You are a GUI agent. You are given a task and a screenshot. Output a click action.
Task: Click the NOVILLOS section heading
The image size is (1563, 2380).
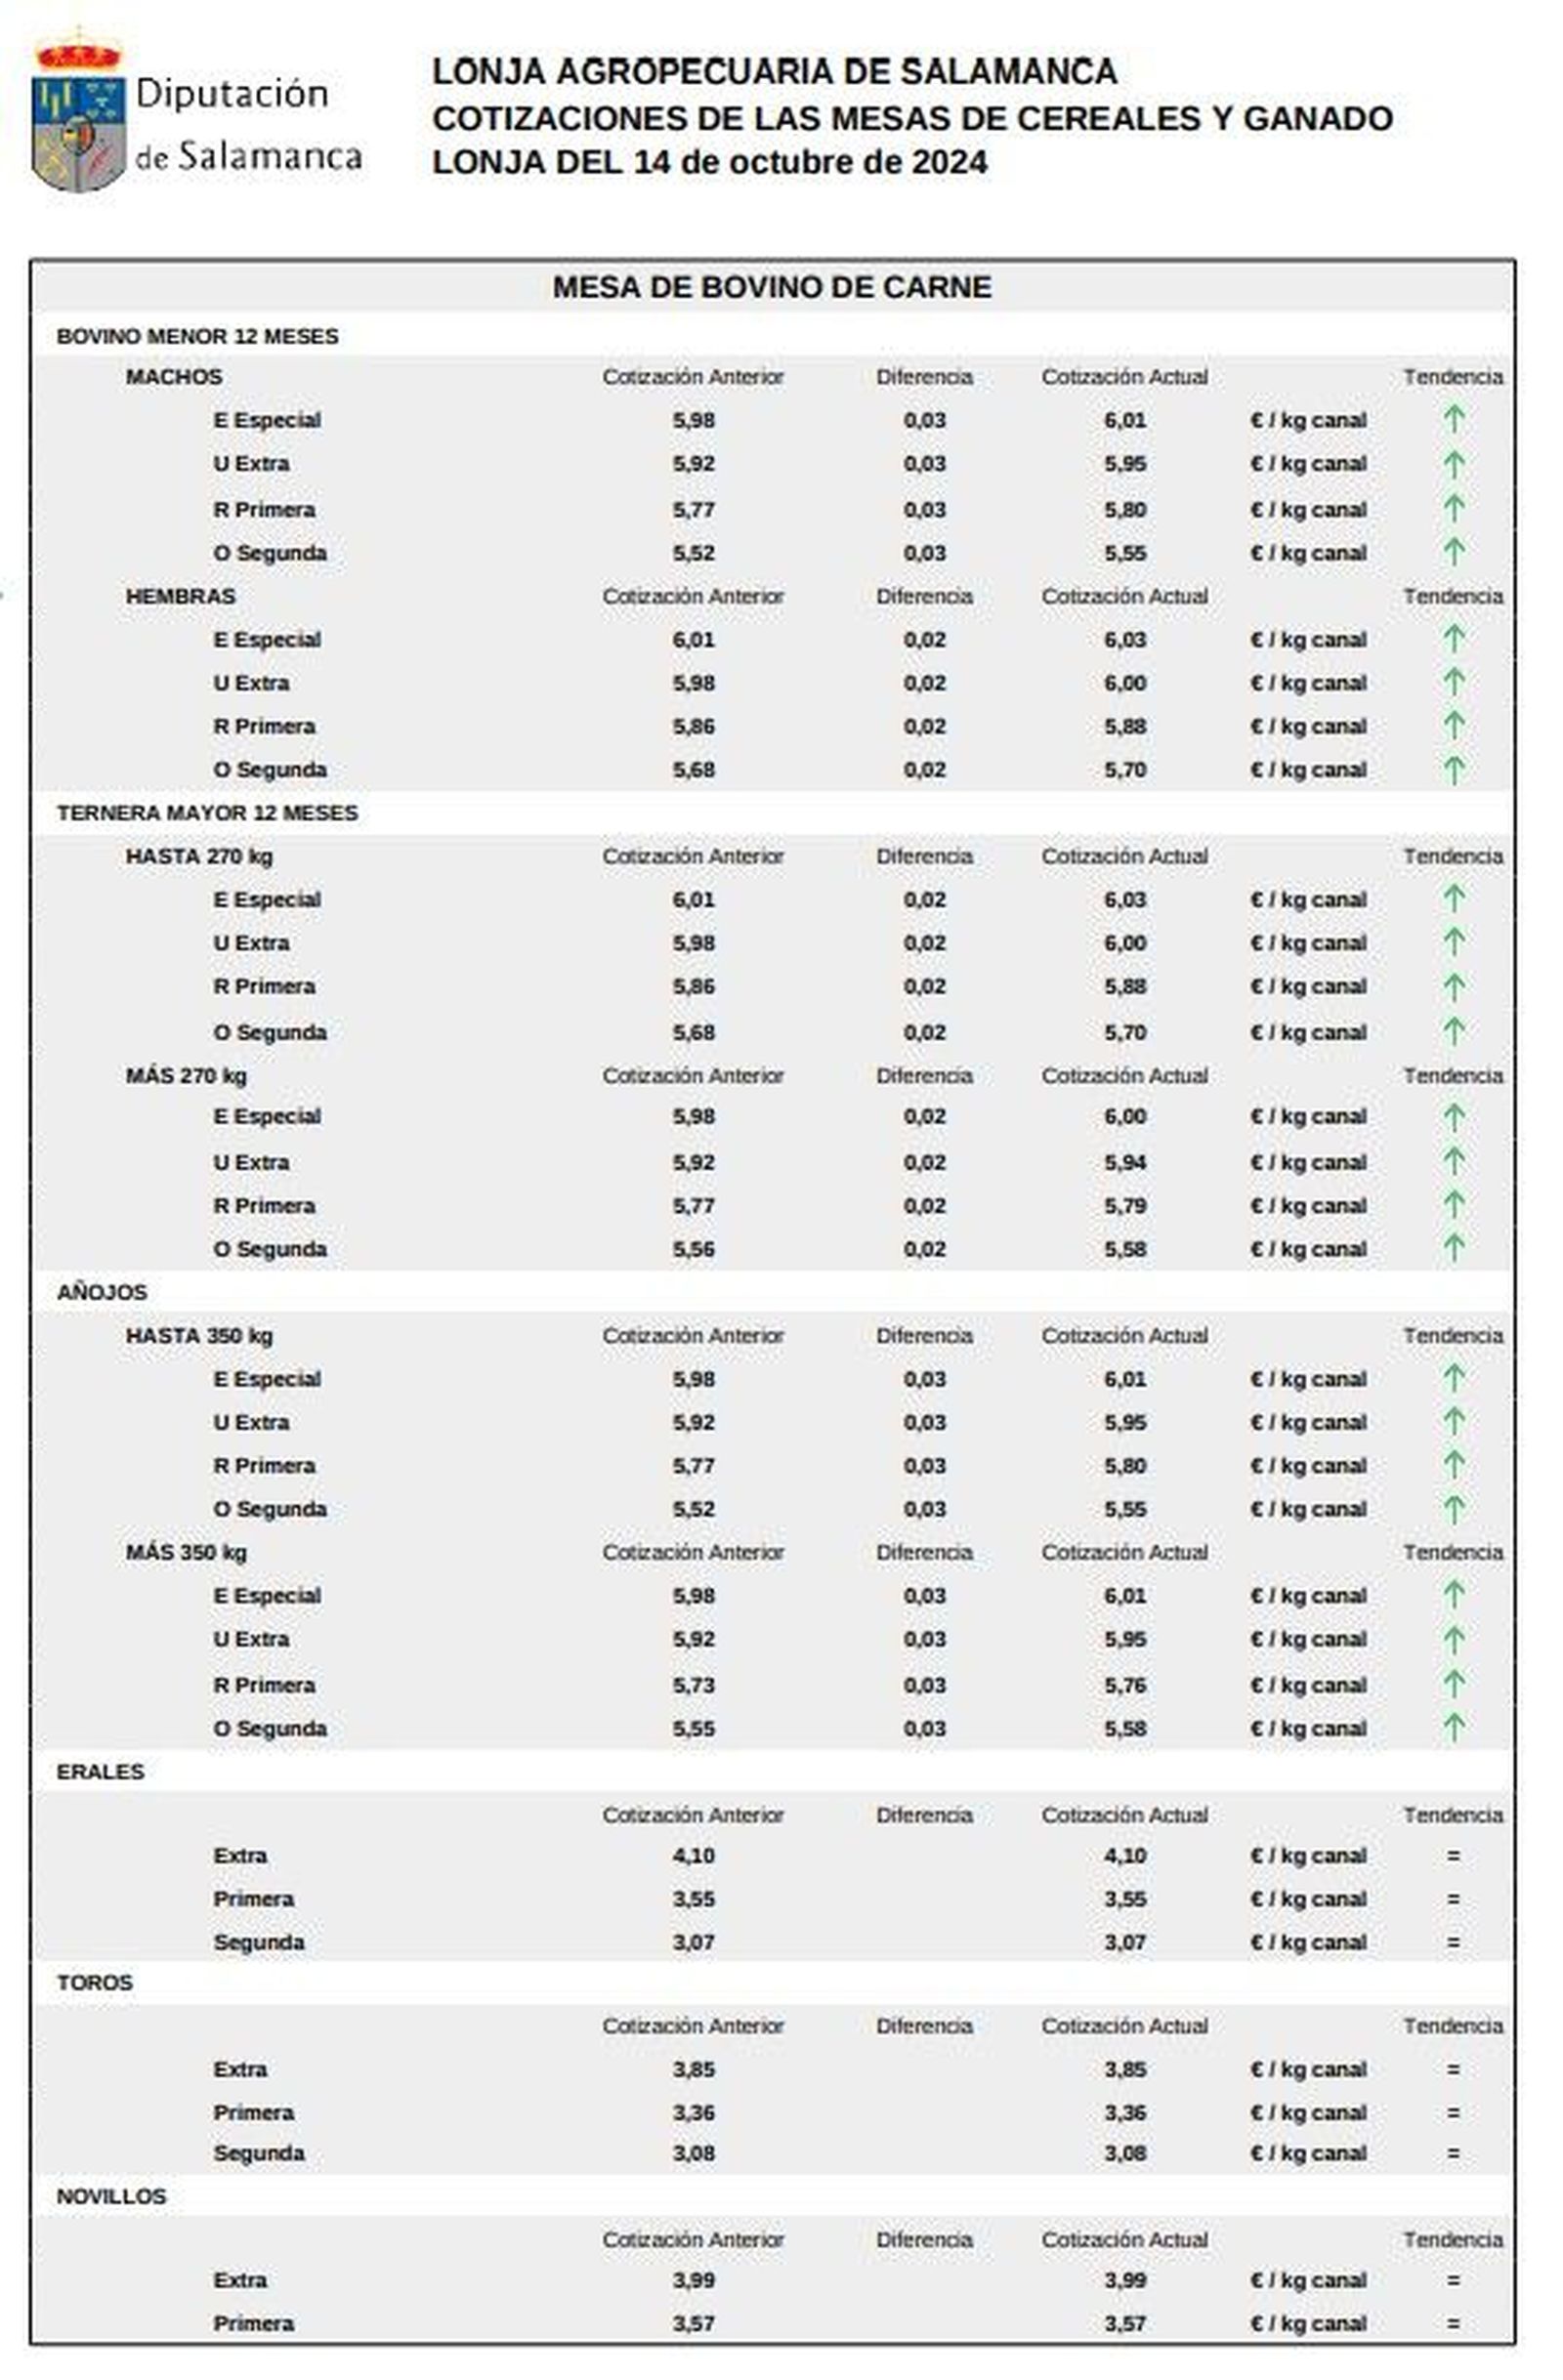(x=111, y=2197)
